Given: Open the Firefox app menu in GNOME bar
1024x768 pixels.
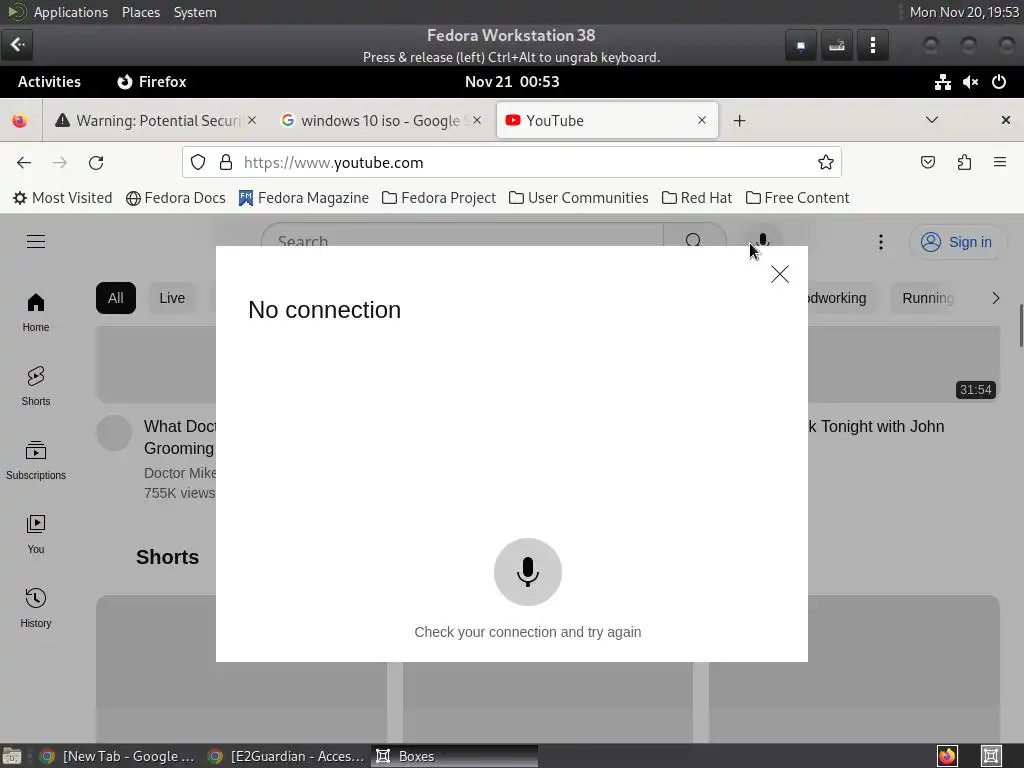Looking at the screenshot, I should coord(152,82).
